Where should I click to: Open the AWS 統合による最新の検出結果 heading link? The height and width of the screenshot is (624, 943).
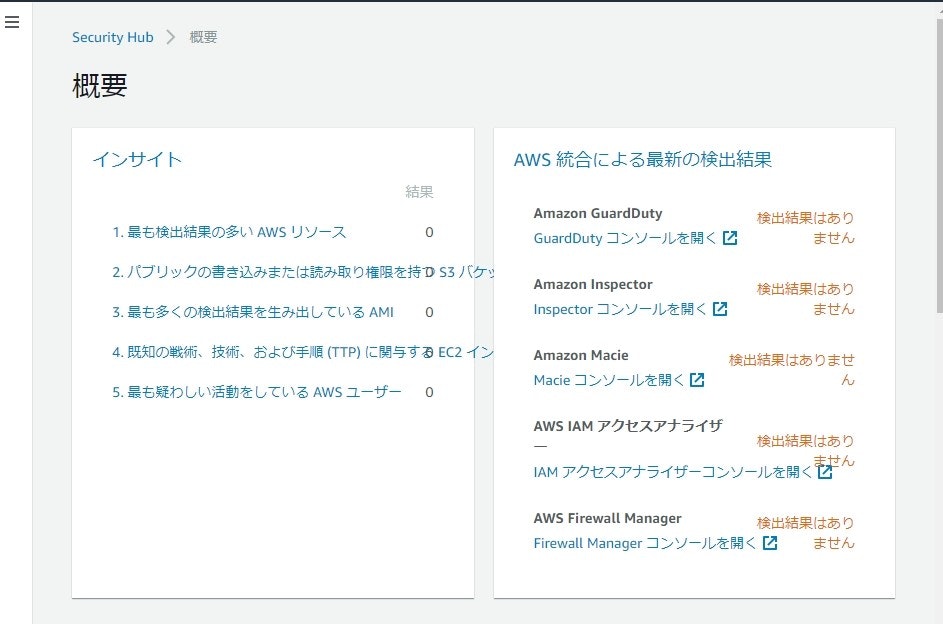(642, 159)
